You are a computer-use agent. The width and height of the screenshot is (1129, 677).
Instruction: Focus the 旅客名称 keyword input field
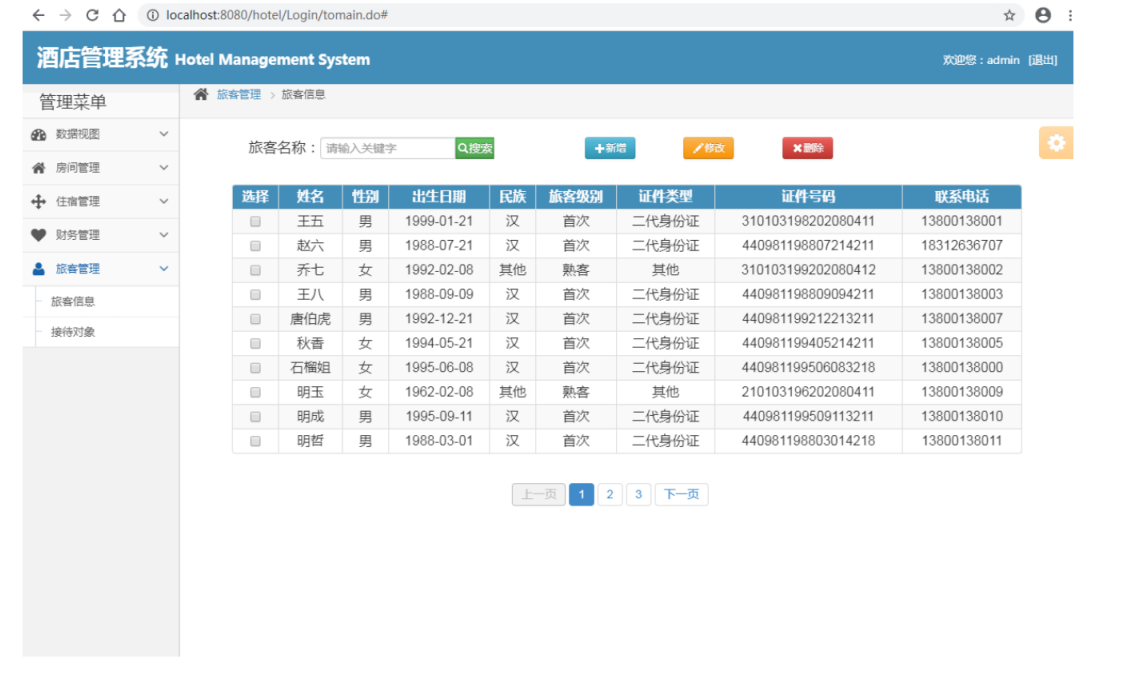click(x=388, y=148)
